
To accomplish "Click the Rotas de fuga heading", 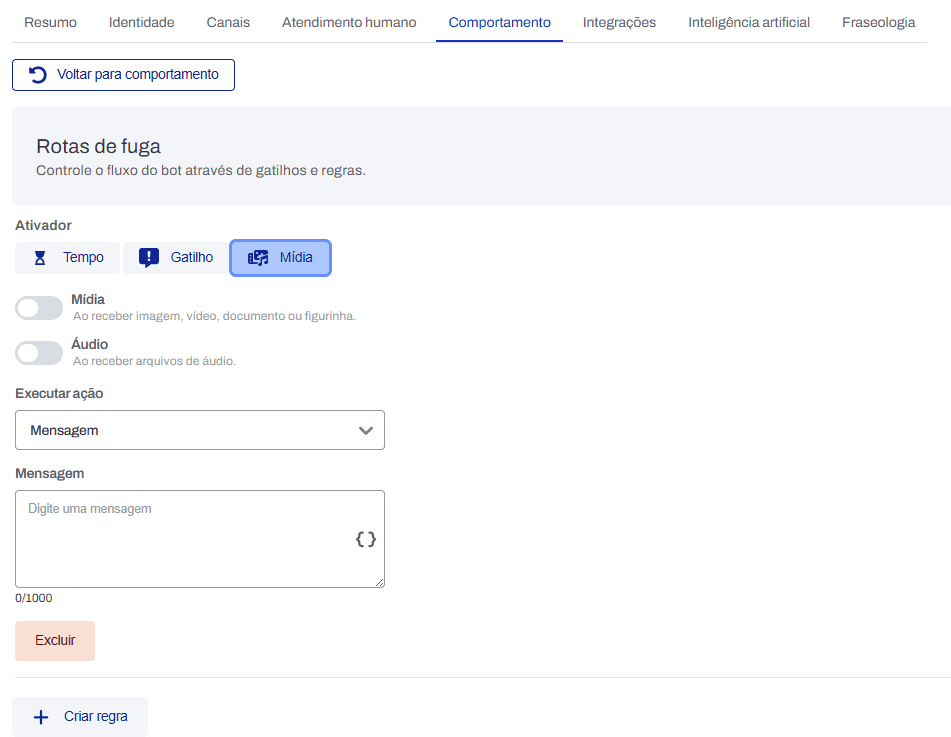I will pyautogui.click(x=98, y=146).
